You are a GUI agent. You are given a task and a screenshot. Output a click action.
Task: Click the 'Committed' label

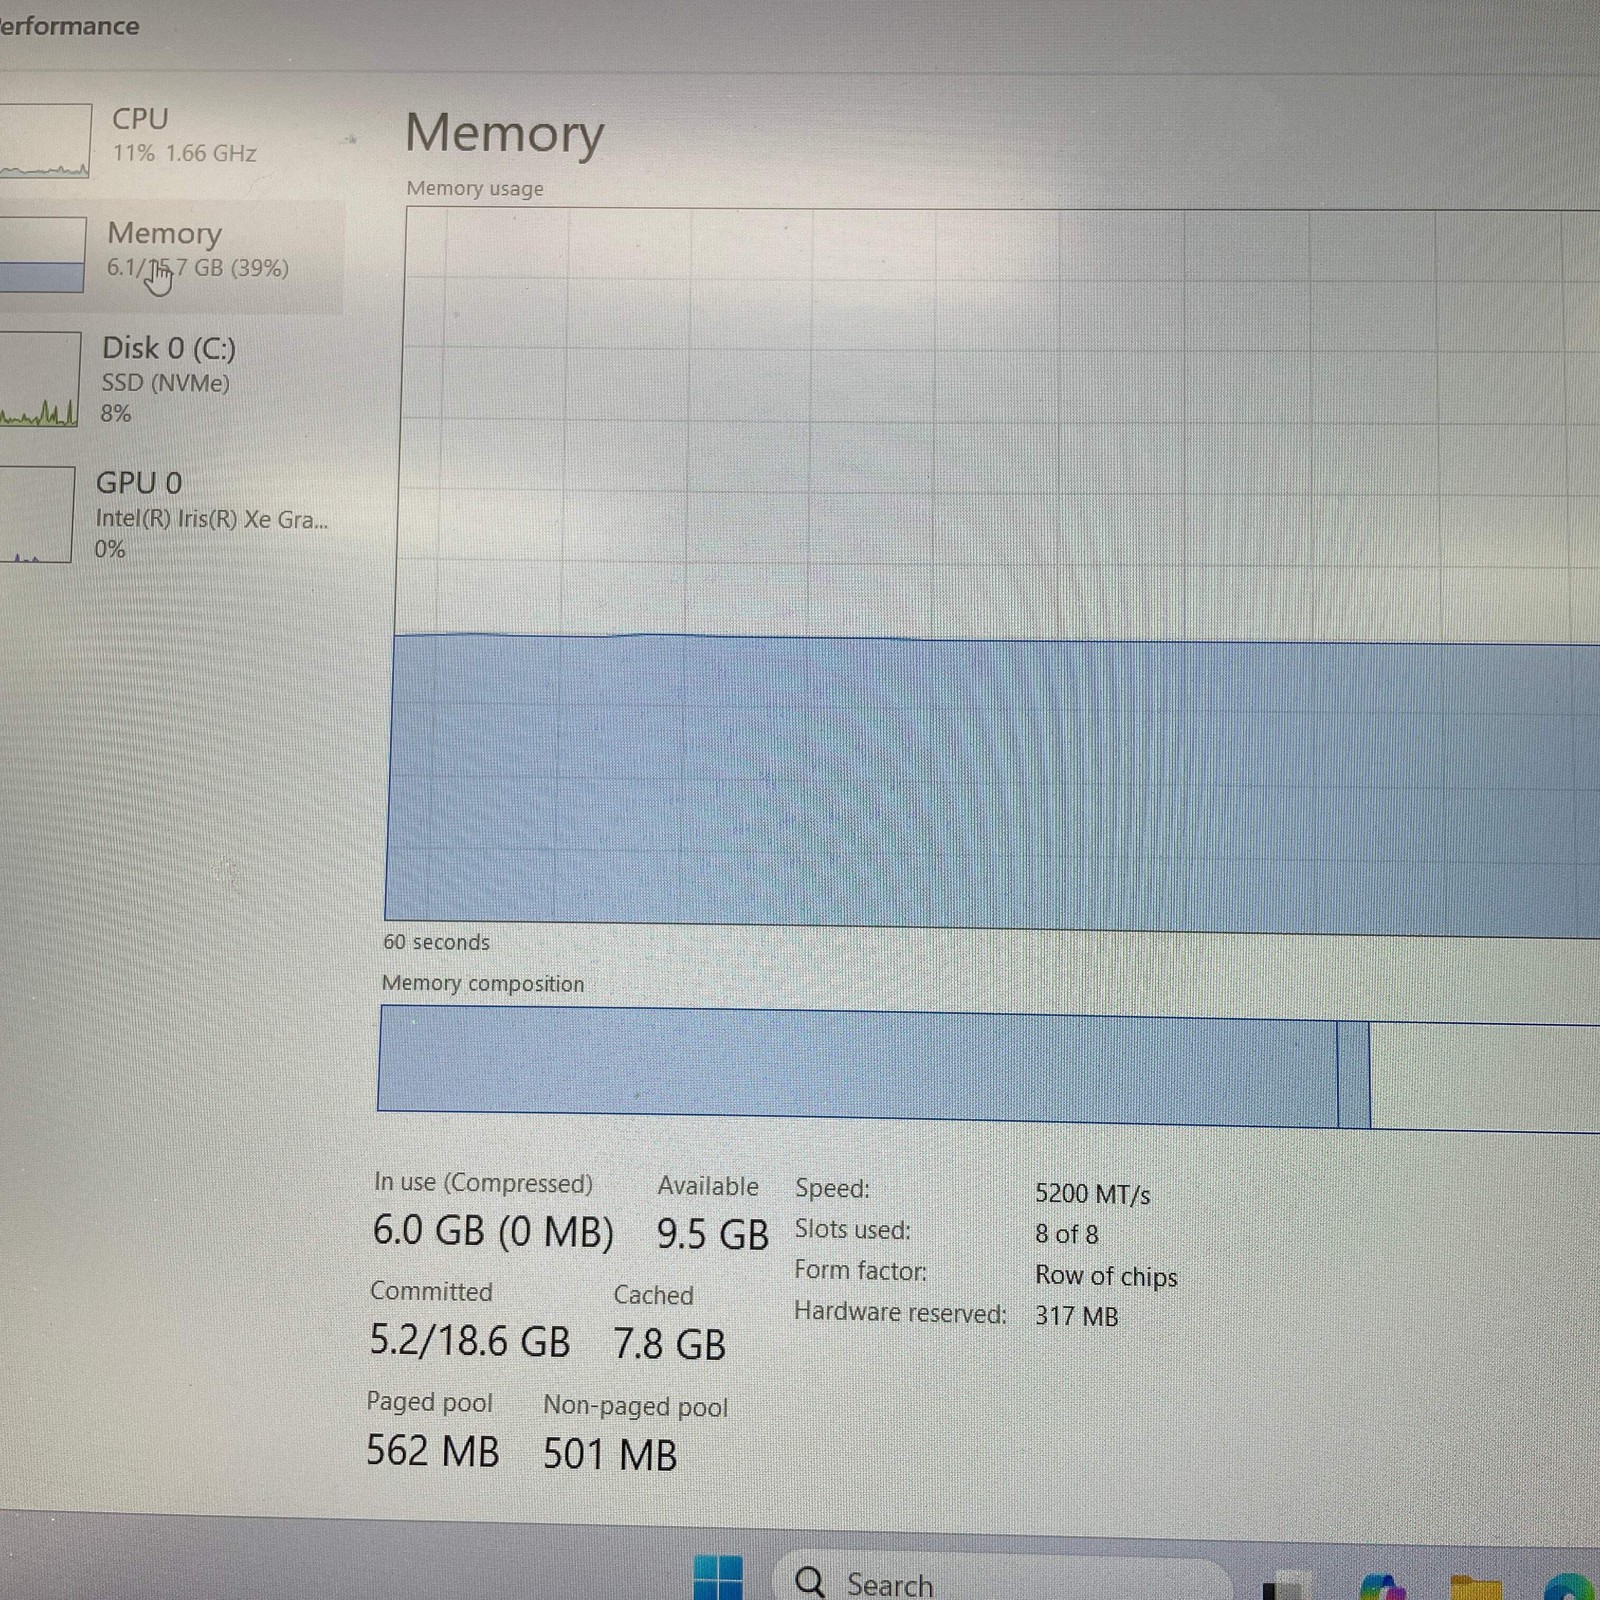point(431,1291)
